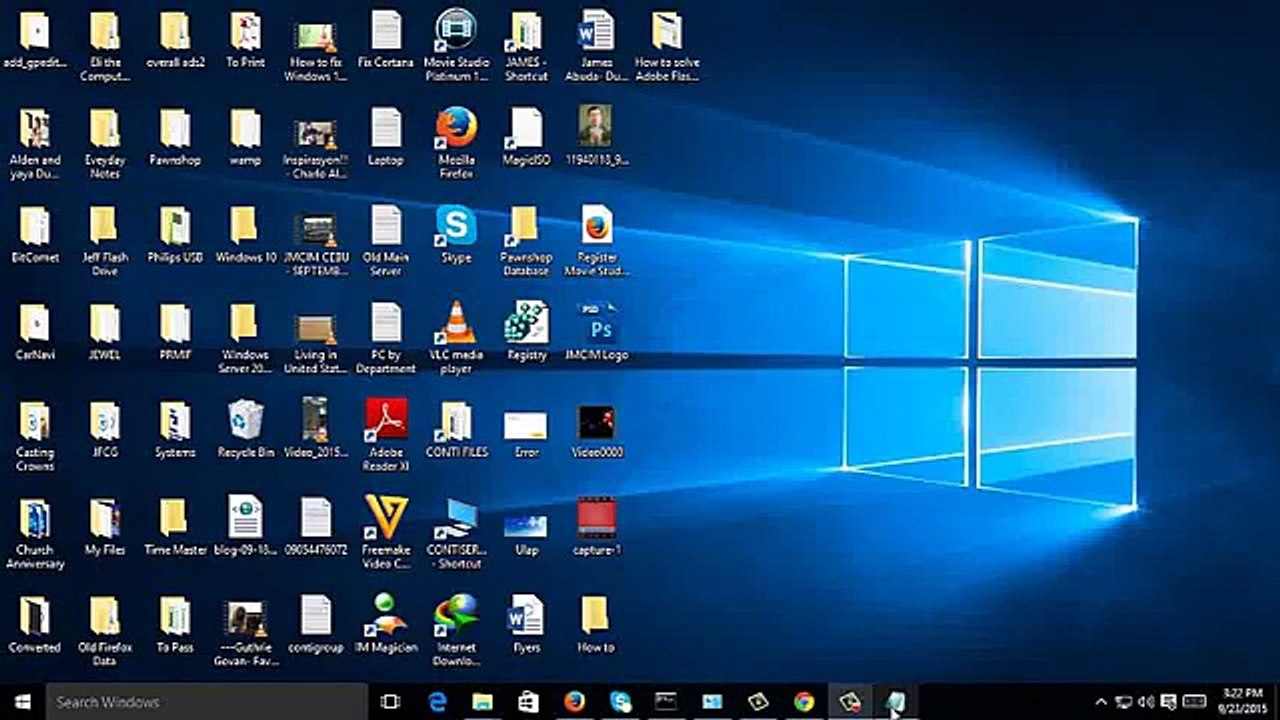Open the Fix Cortana text file

point(386,40)
